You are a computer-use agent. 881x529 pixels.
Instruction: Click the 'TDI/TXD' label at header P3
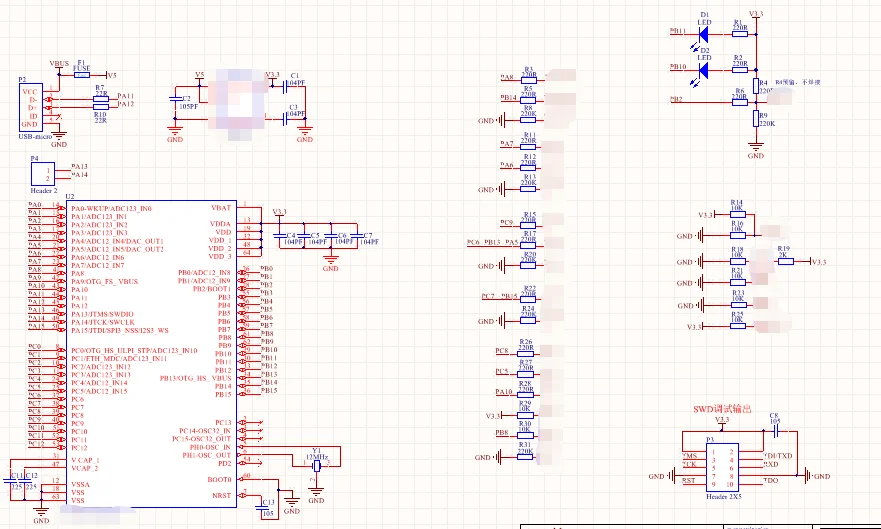pyautogui.click(x=778, y=455)
